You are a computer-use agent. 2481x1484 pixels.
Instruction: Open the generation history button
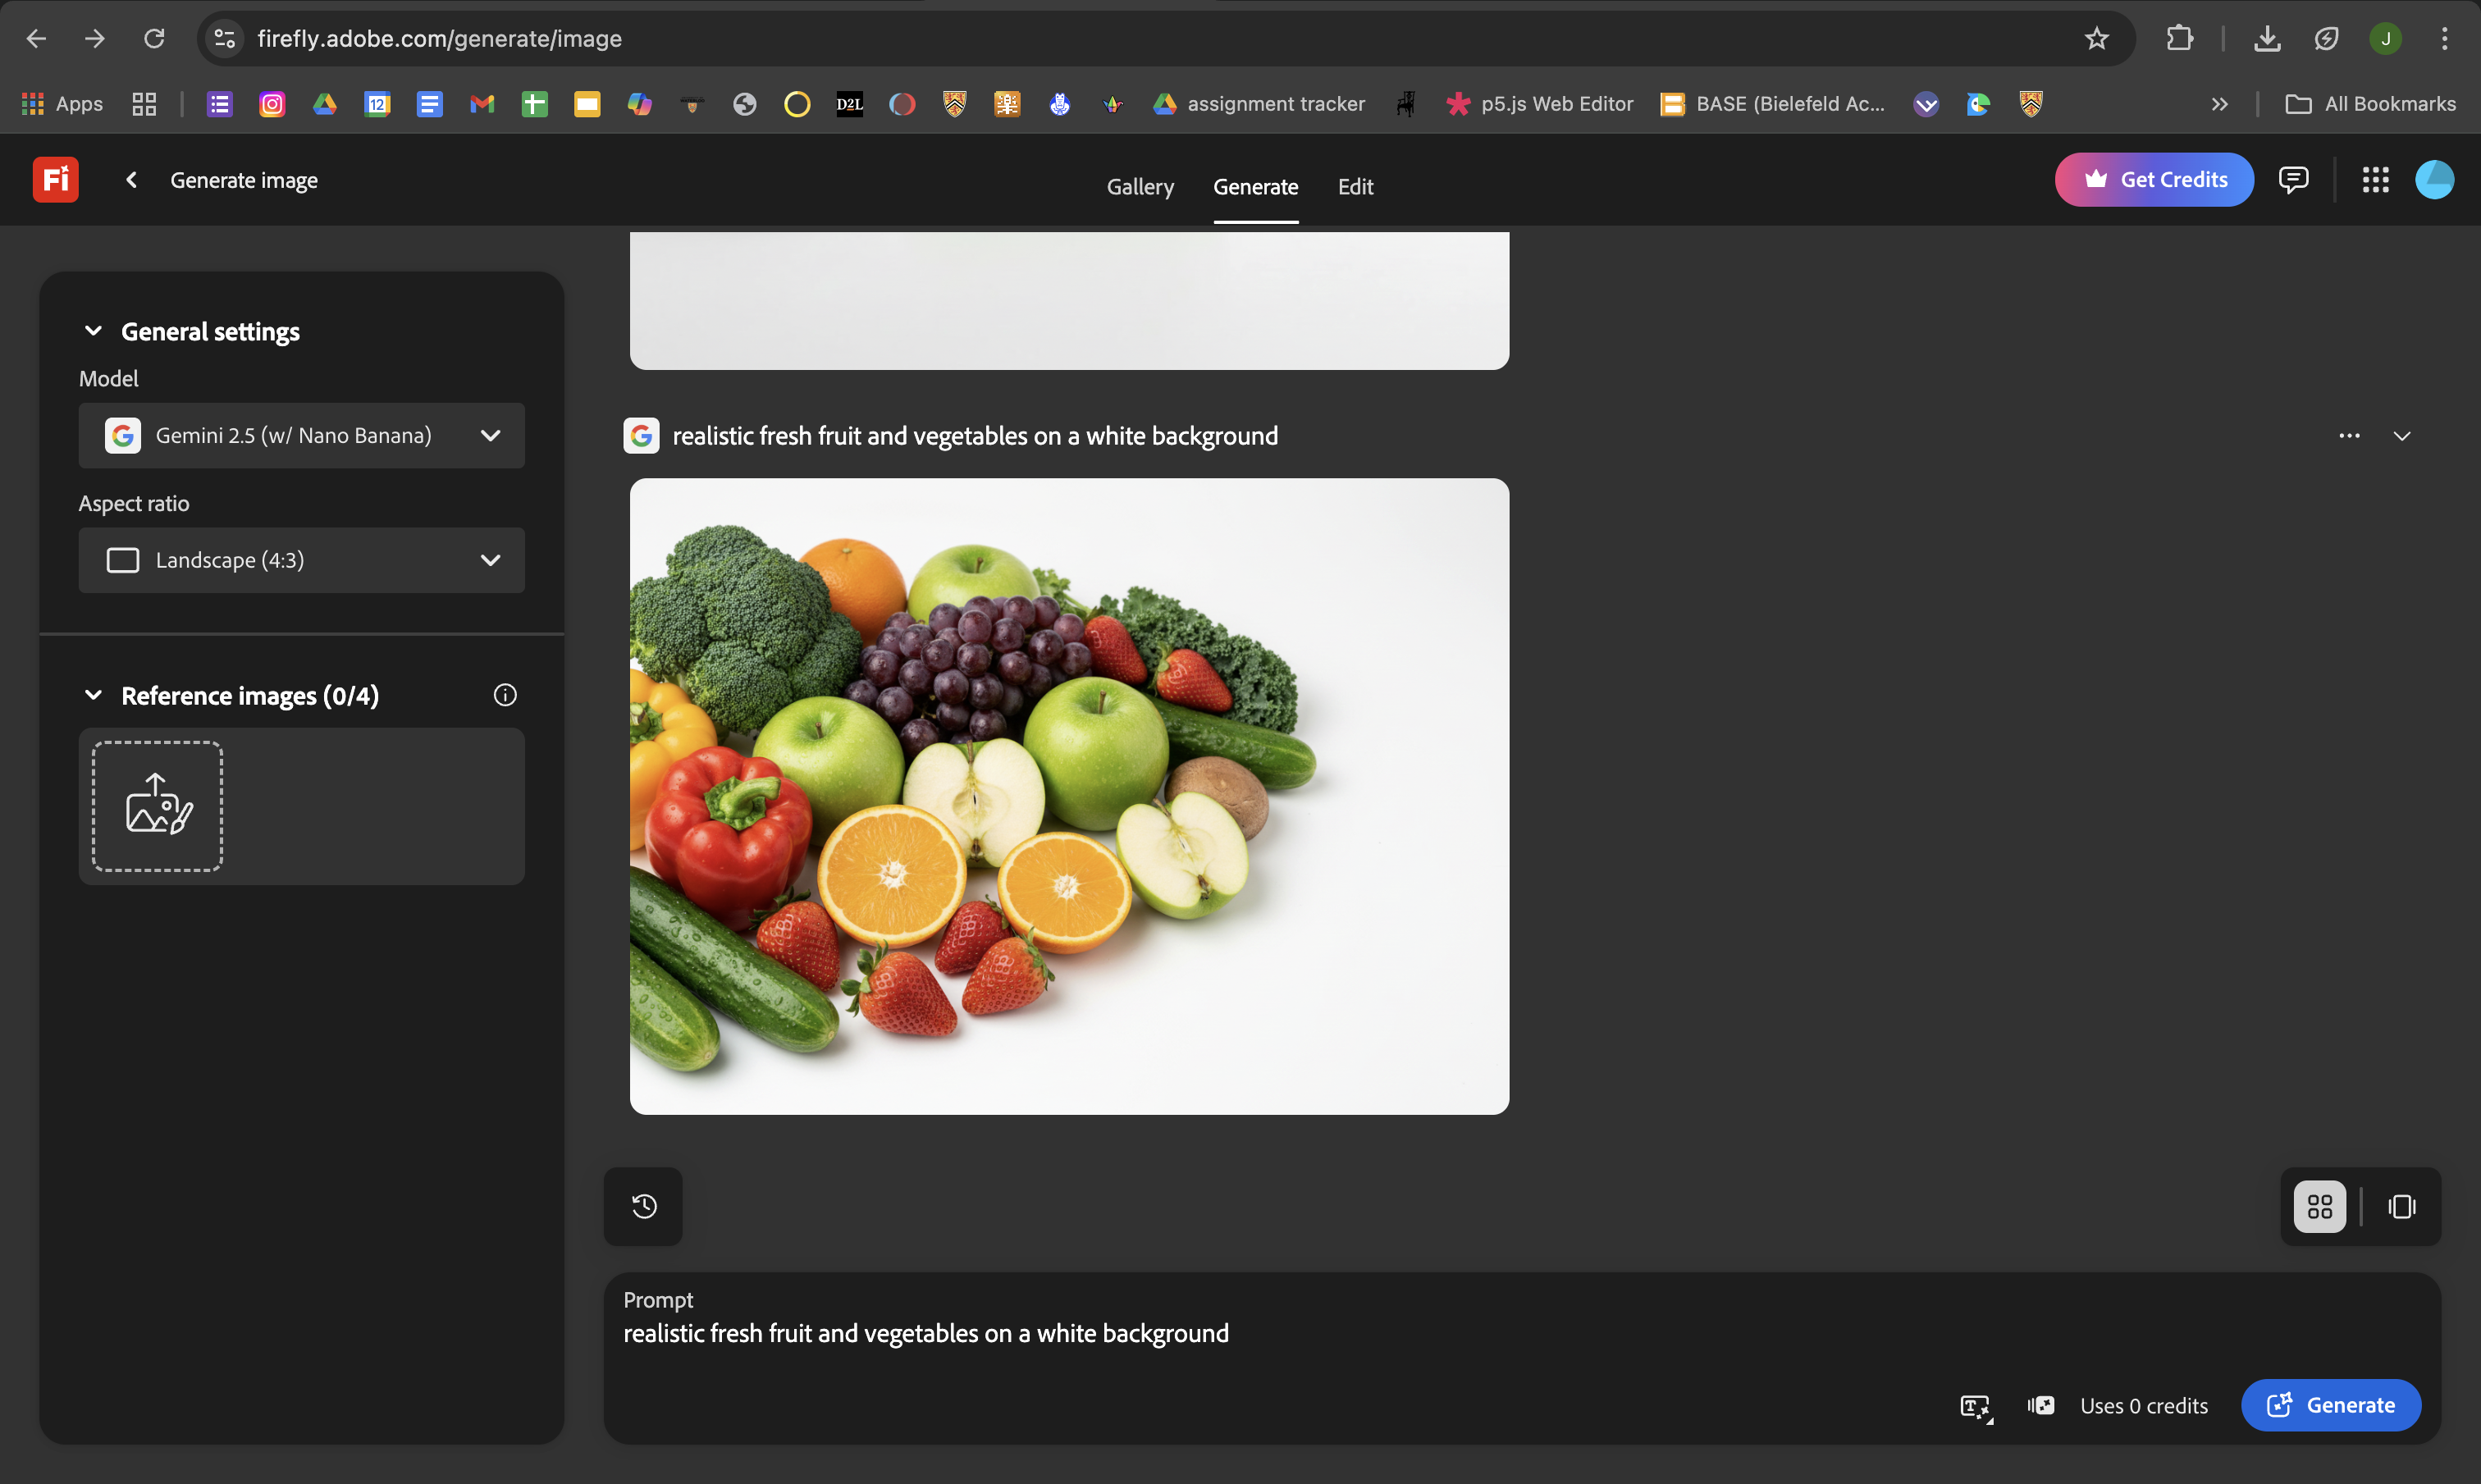tap(643, 1206)
